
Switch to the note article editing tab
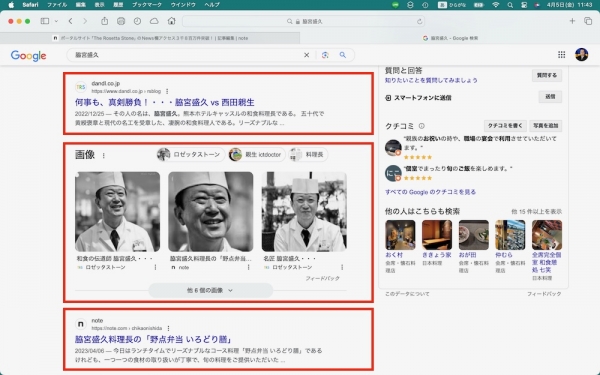(150, 38)
